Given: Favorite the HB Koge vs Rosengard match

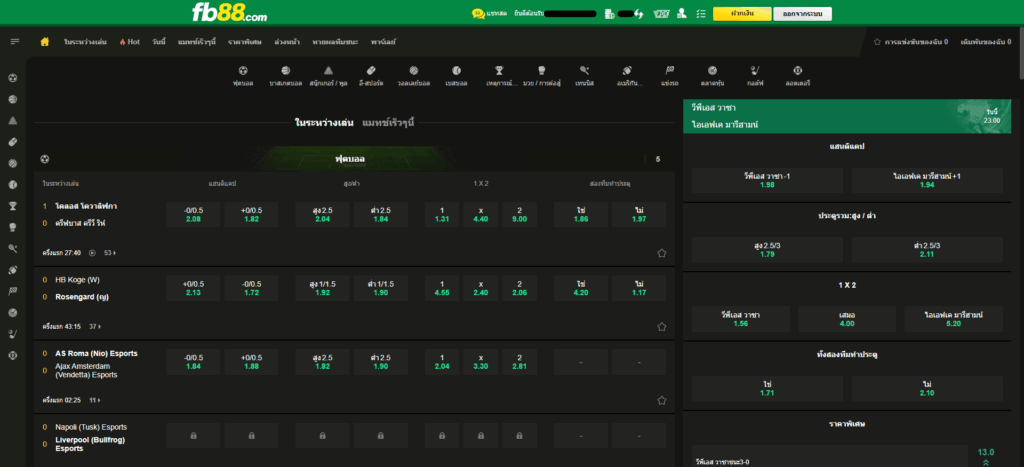Looking at the screenshot, I should tap(662, 327).
